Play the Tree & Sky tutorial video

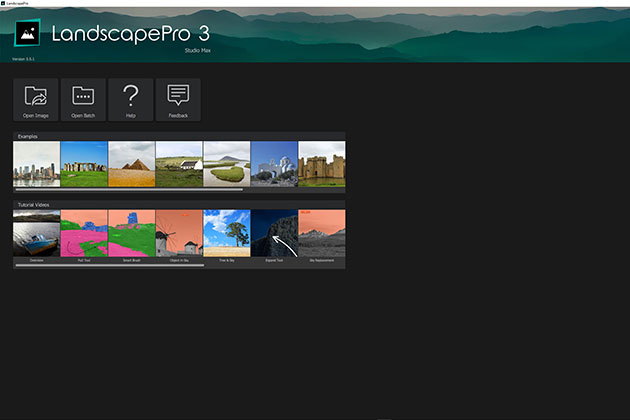click(227, 233)
